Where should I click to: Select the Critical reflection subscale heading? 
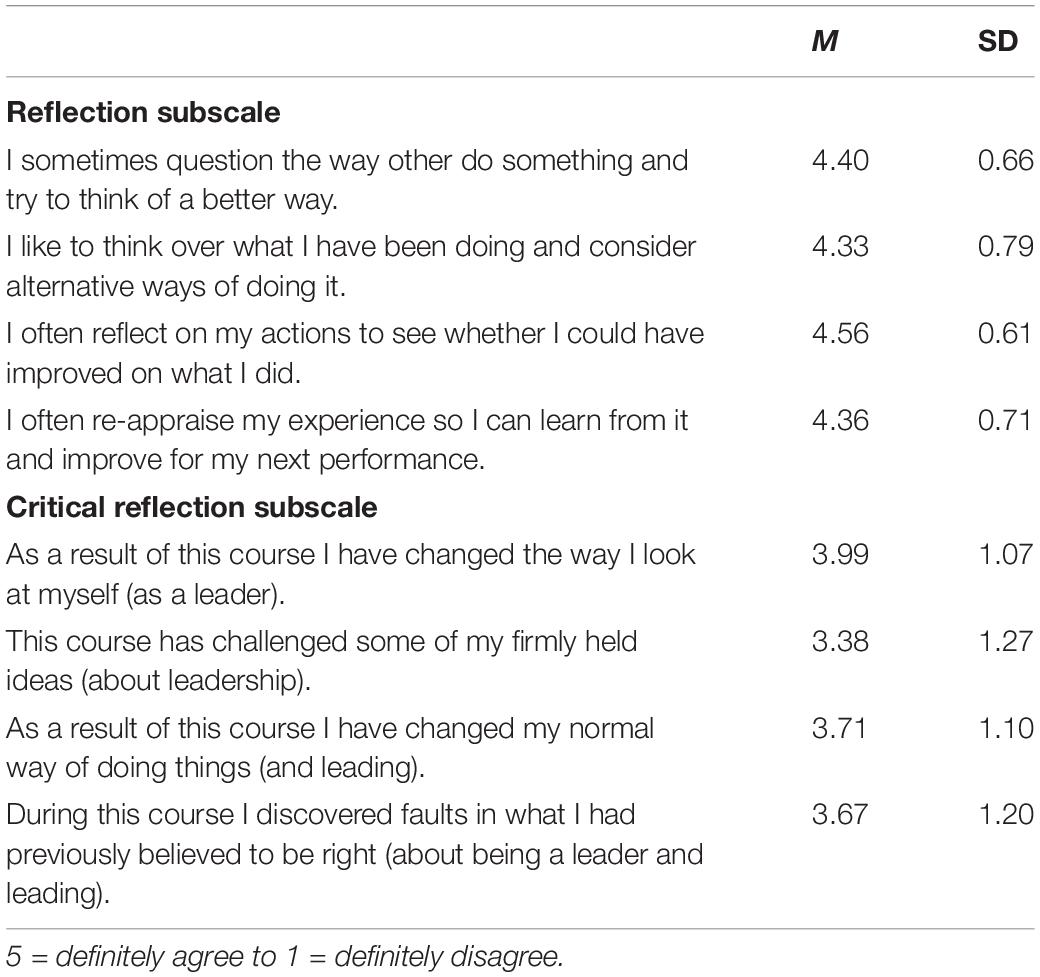coord(192,507)
